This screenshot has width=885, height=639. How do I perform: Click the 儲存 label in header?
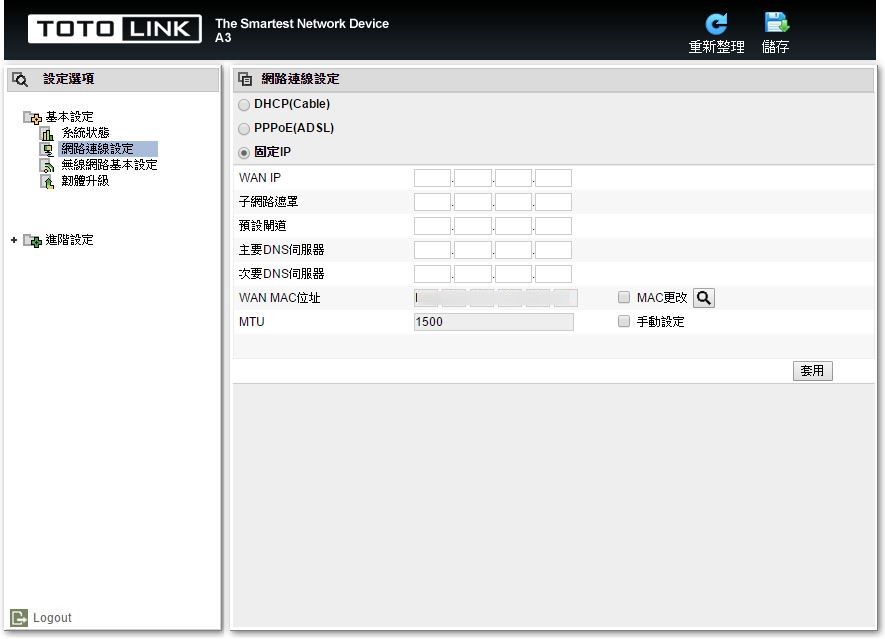(776, 47)
